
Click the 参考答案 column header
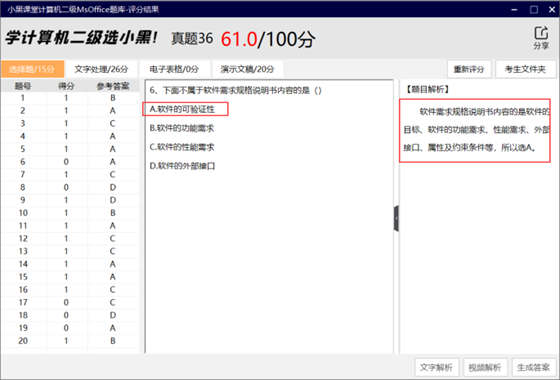(113, 86)
